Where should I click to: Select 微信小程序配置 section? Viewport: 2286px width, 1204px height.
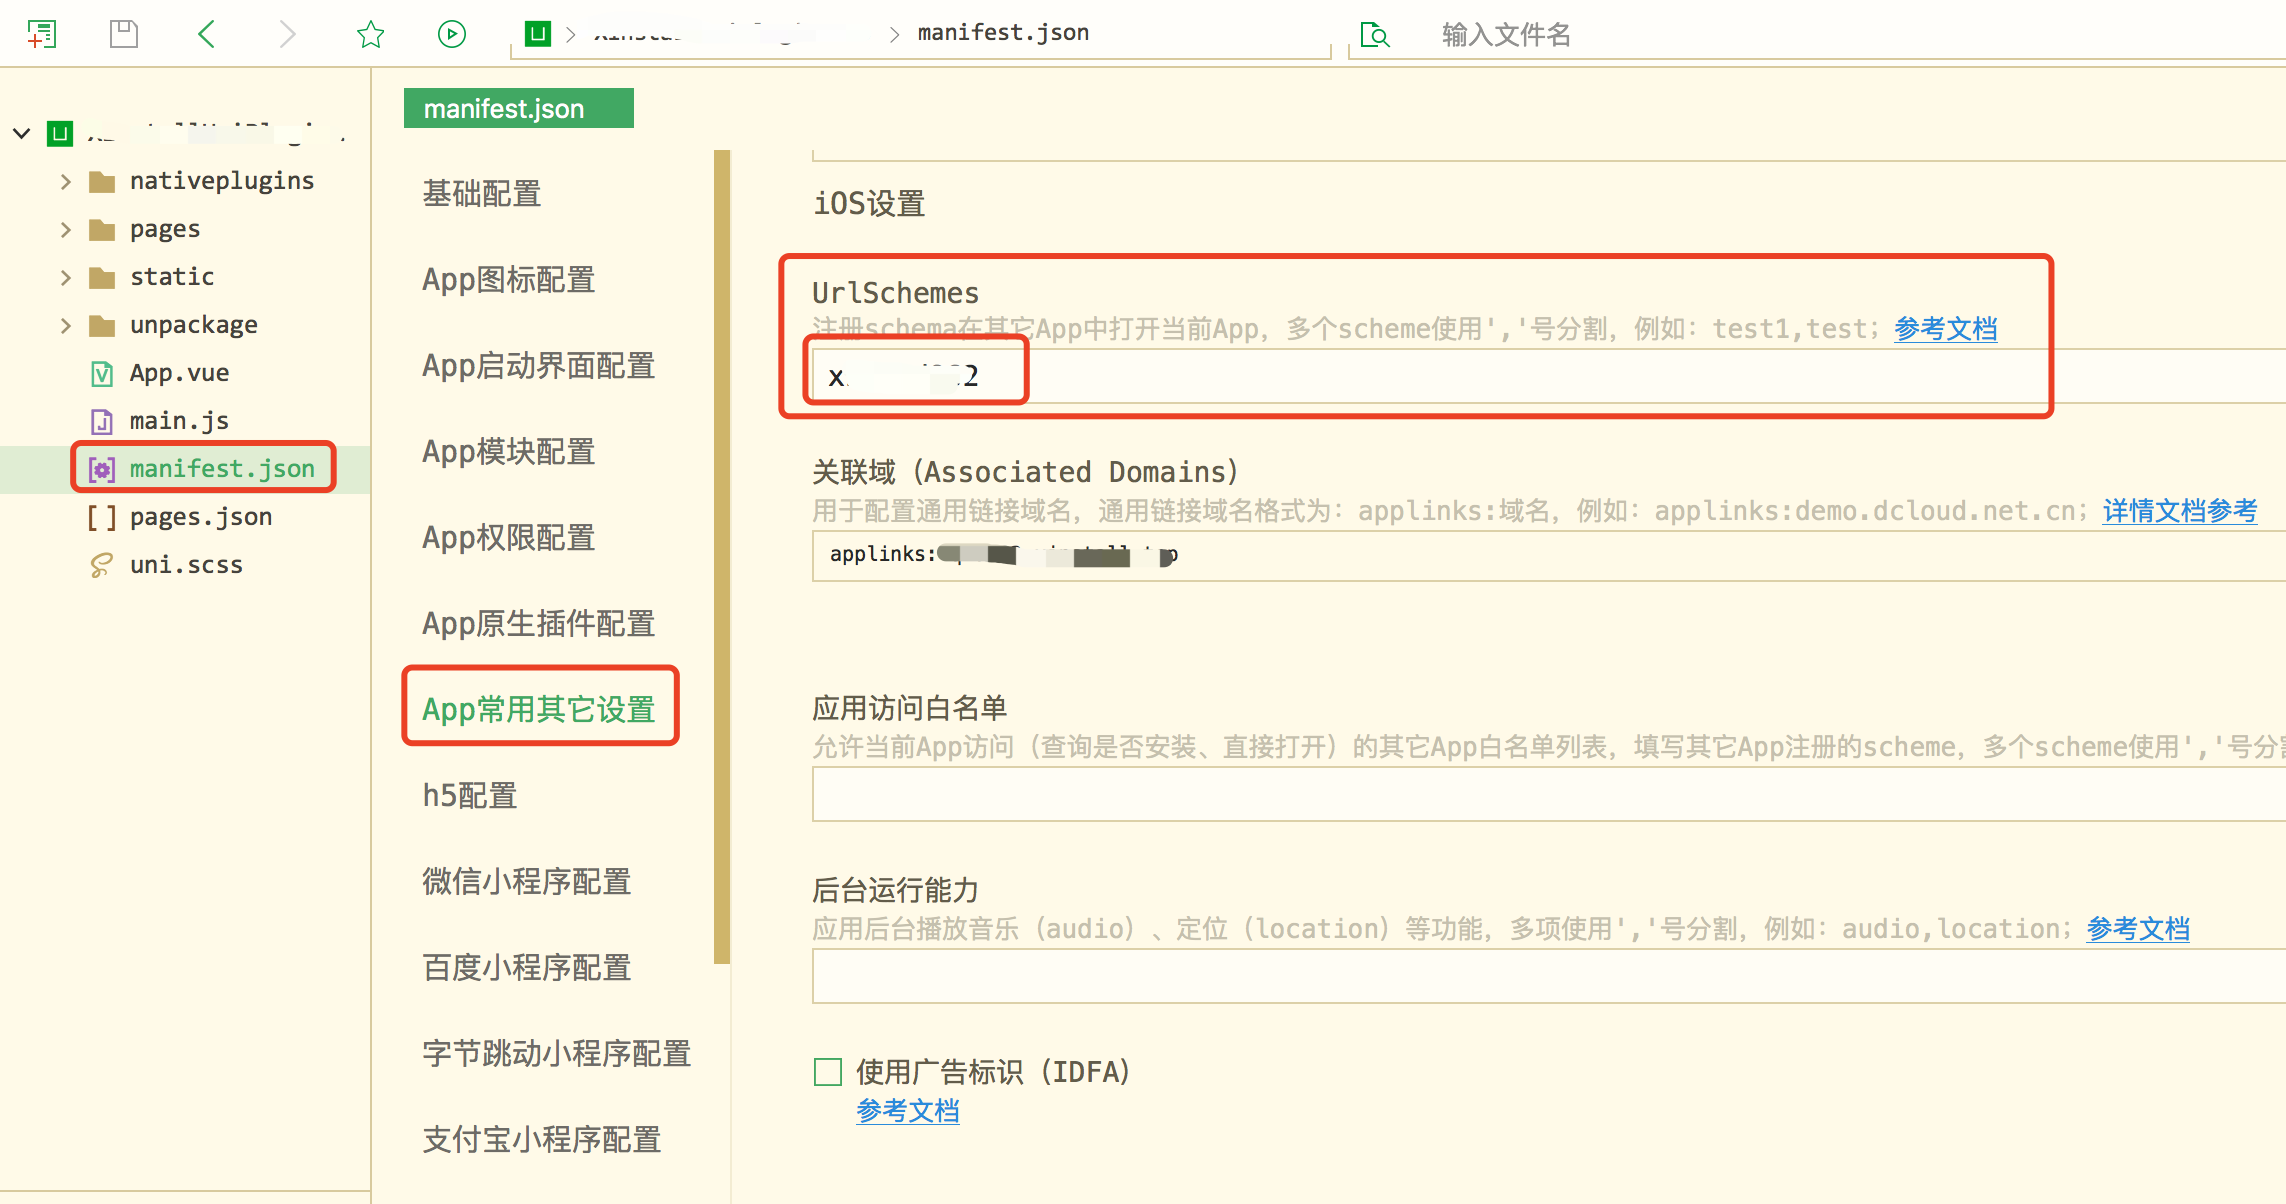tap(526, 881)
